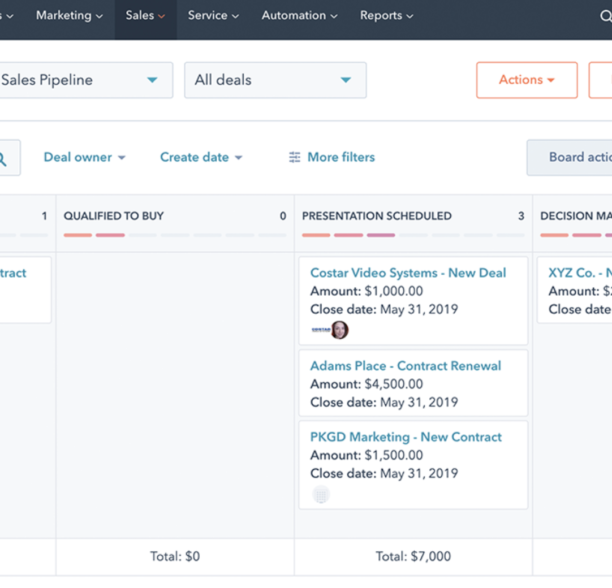Image resolution: width=612 pixels, height=588 pixels.
Task: Click the More filters sliders icon
Action: (x=295, y=157)
